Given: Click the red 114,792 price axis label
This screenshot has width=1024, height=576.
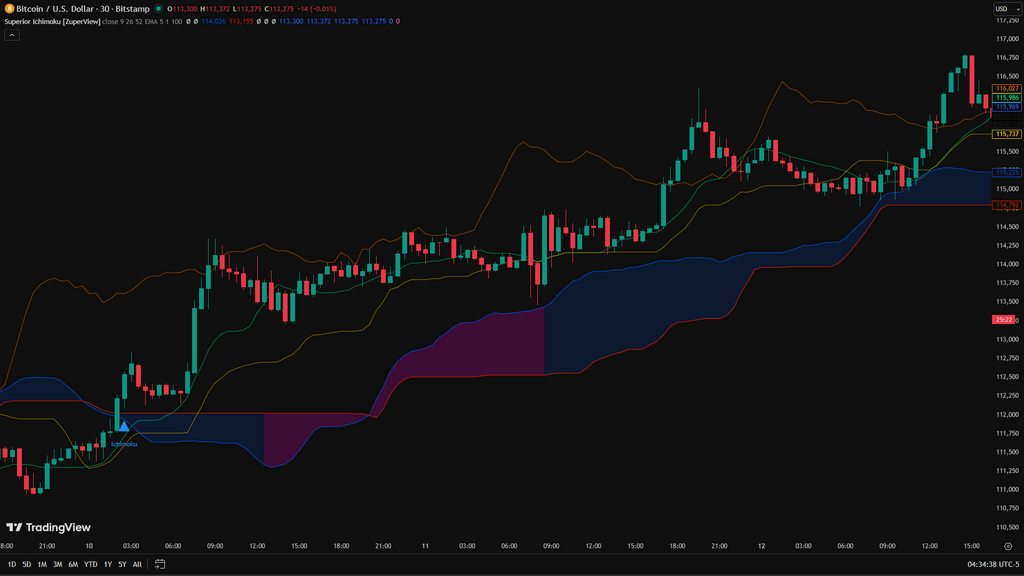Looking at the screenshot, I should (x=1006, y=205).
